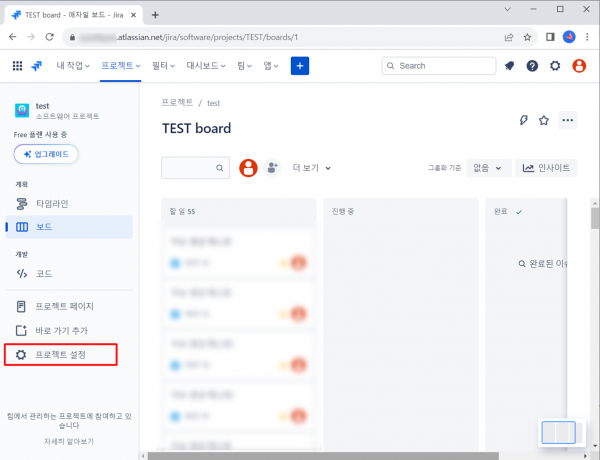Open the Jira app switcher grid icon
600x460 pixels.
(x=17, y=66)
